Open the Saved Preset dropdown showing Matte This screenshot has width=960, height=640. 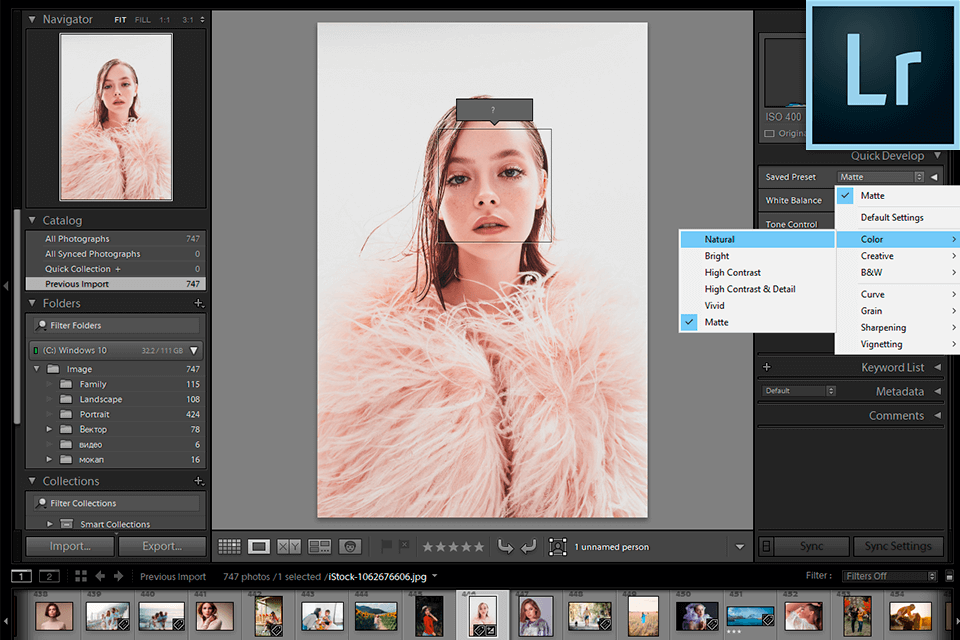coord(880,176)
